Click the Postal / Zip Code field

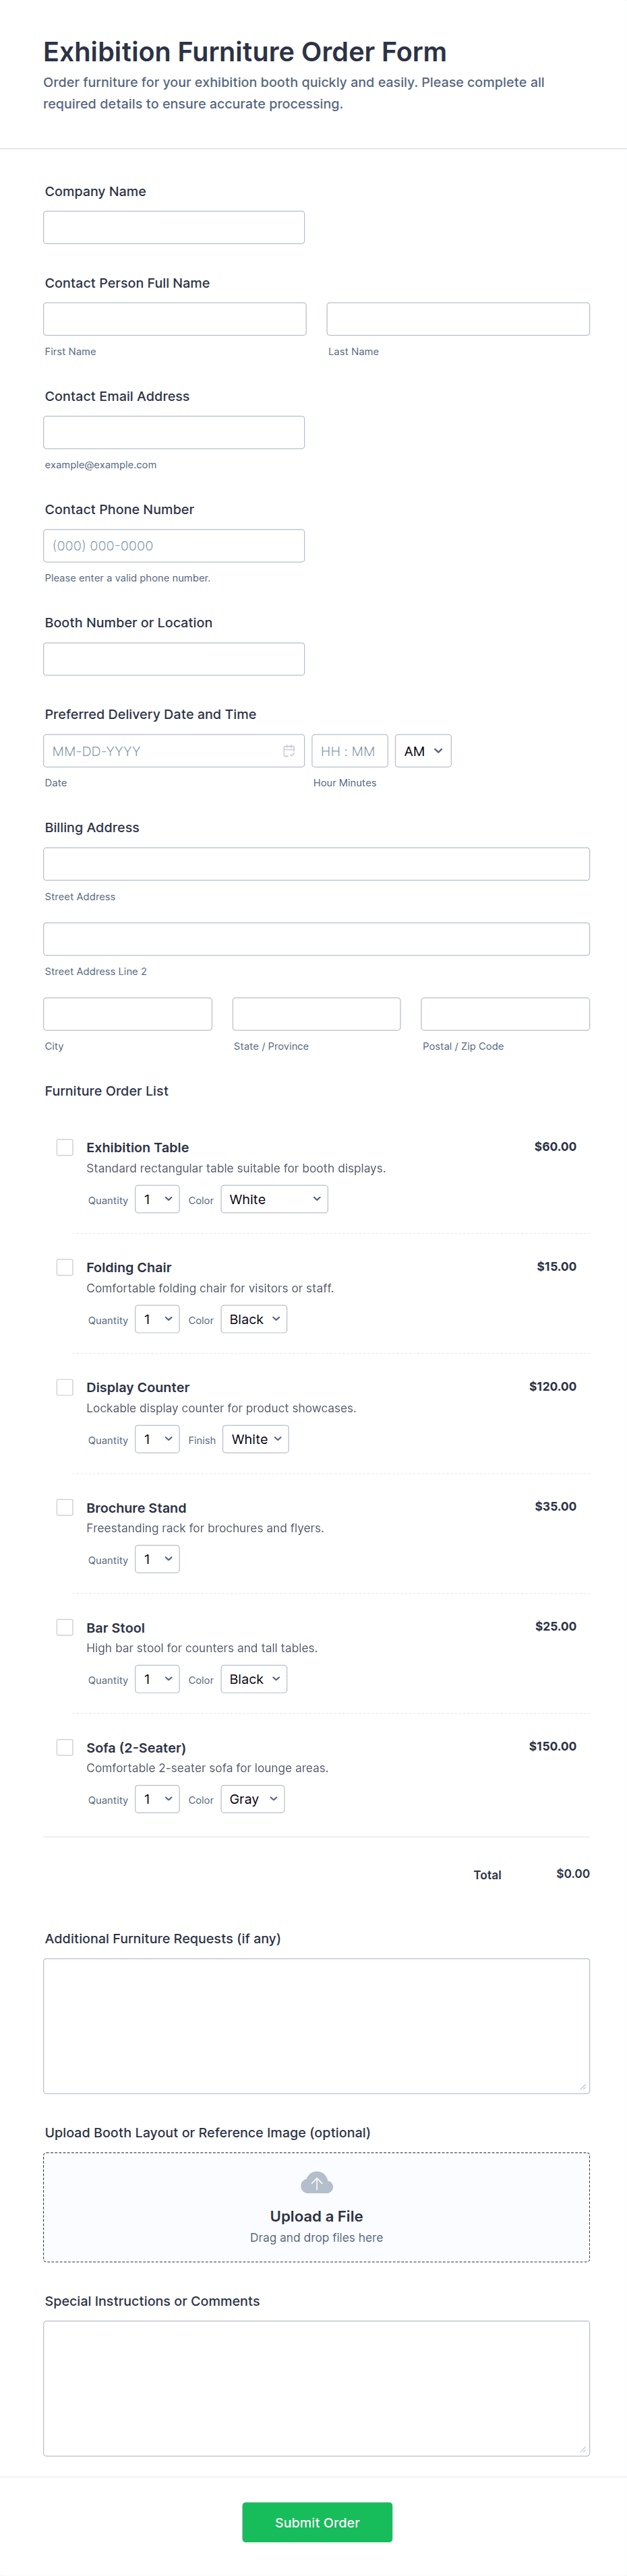505,1014
